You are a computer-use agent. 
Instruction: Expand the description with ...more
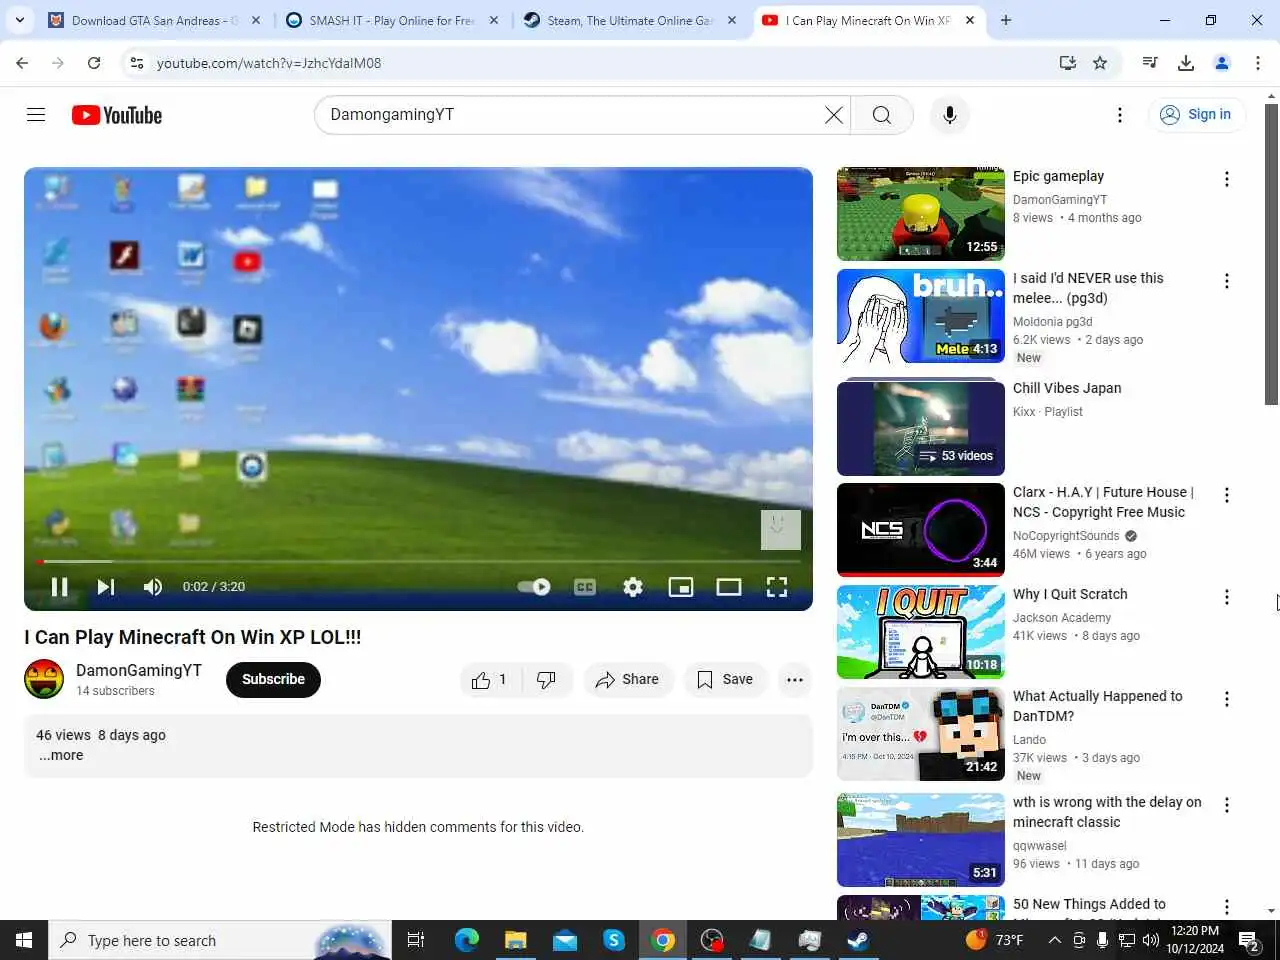[61, 756]
